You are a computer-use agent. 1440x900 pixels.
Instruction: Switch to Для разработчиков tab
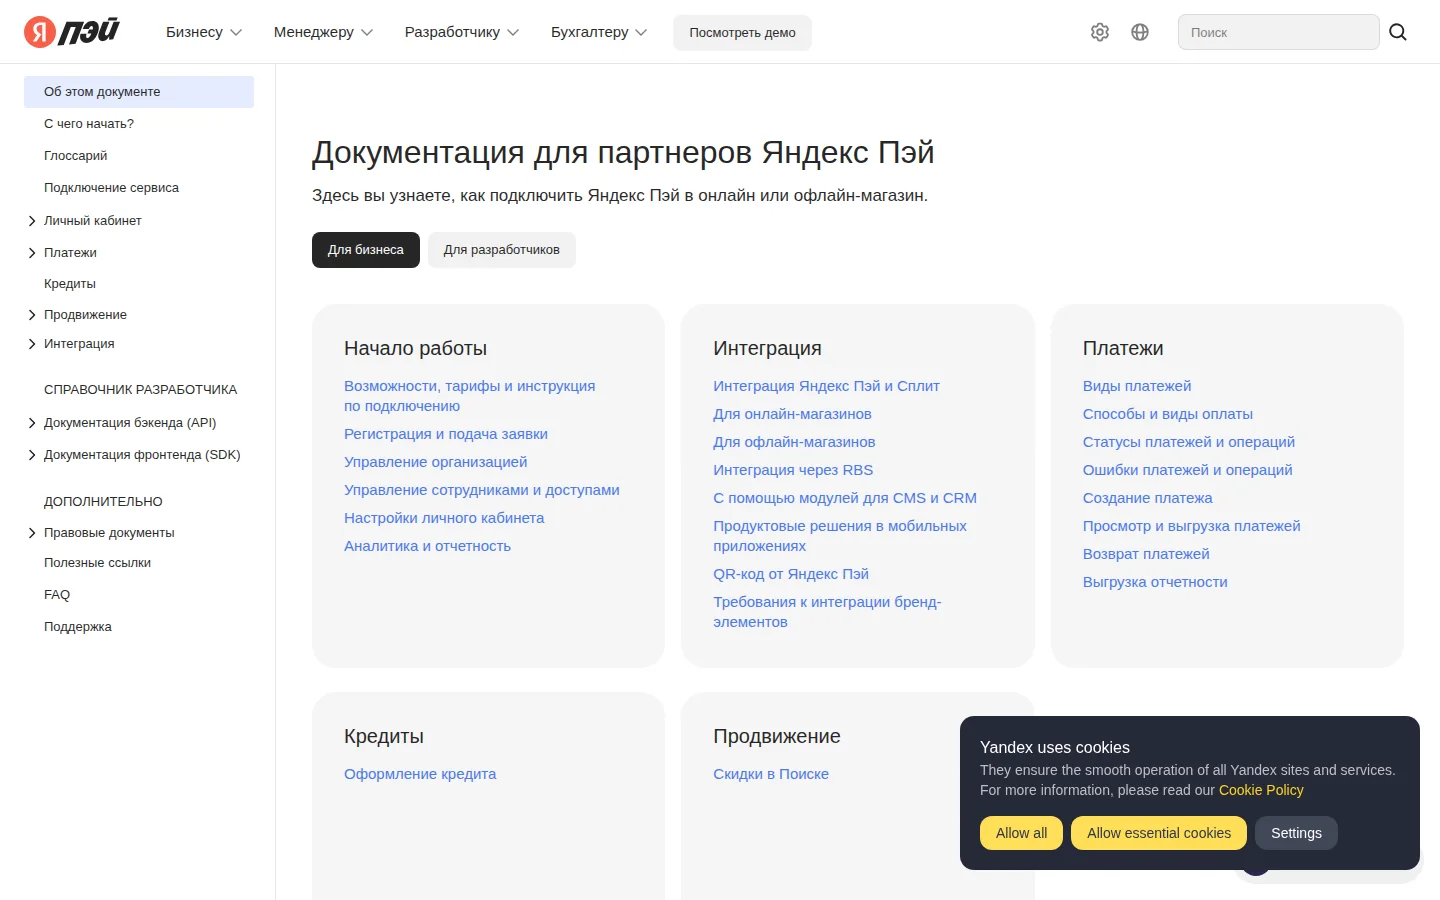click(502, 250)
